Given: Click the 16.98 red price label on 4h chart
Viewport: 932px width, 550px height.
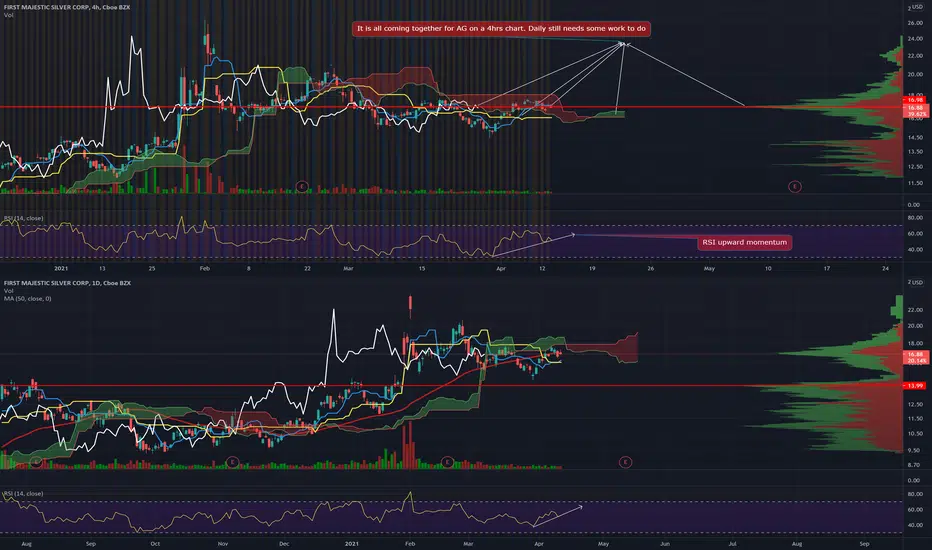Looking at the screenshot, I should tap(915, 100).
